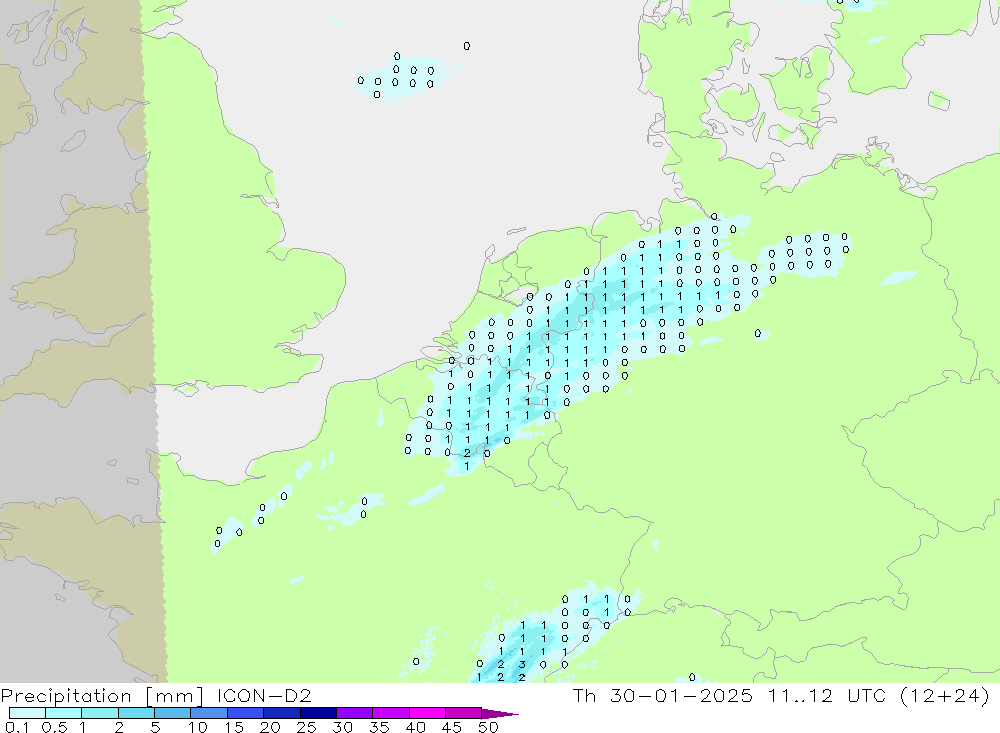This screenshot has height=733, width=1000.
Task: Click the 15–20 mm blue legend swatch
Action: (x=246, y=713)
